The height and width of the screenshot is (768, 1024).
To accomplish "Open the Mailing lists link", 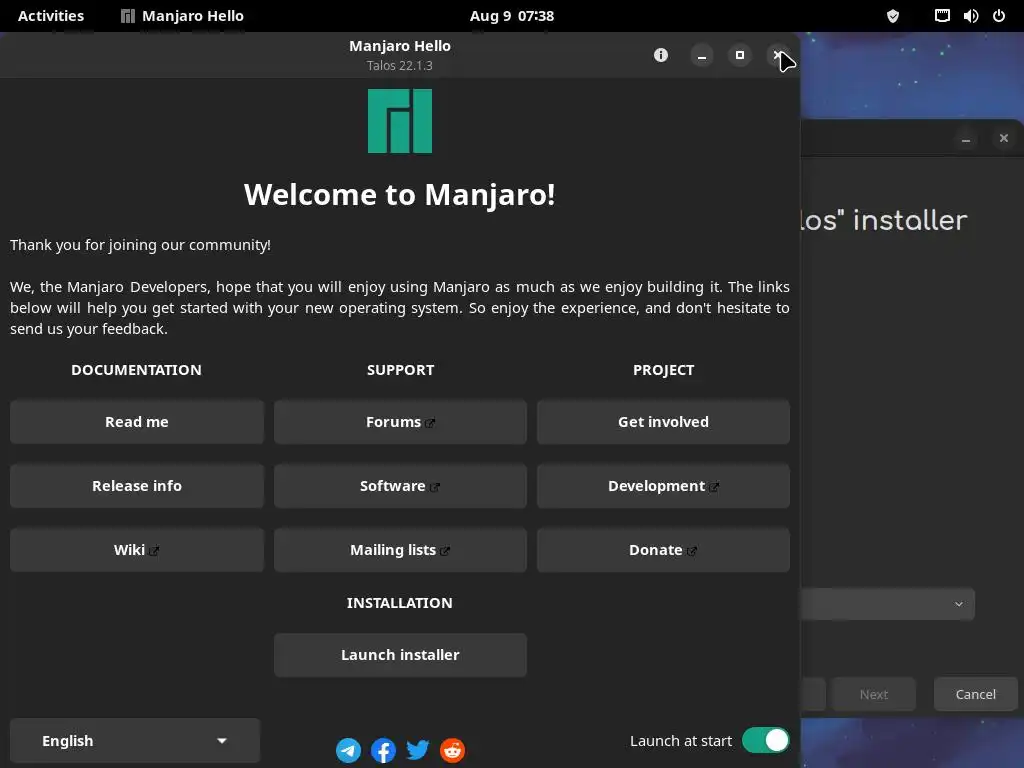I will (x=400, y=550).
